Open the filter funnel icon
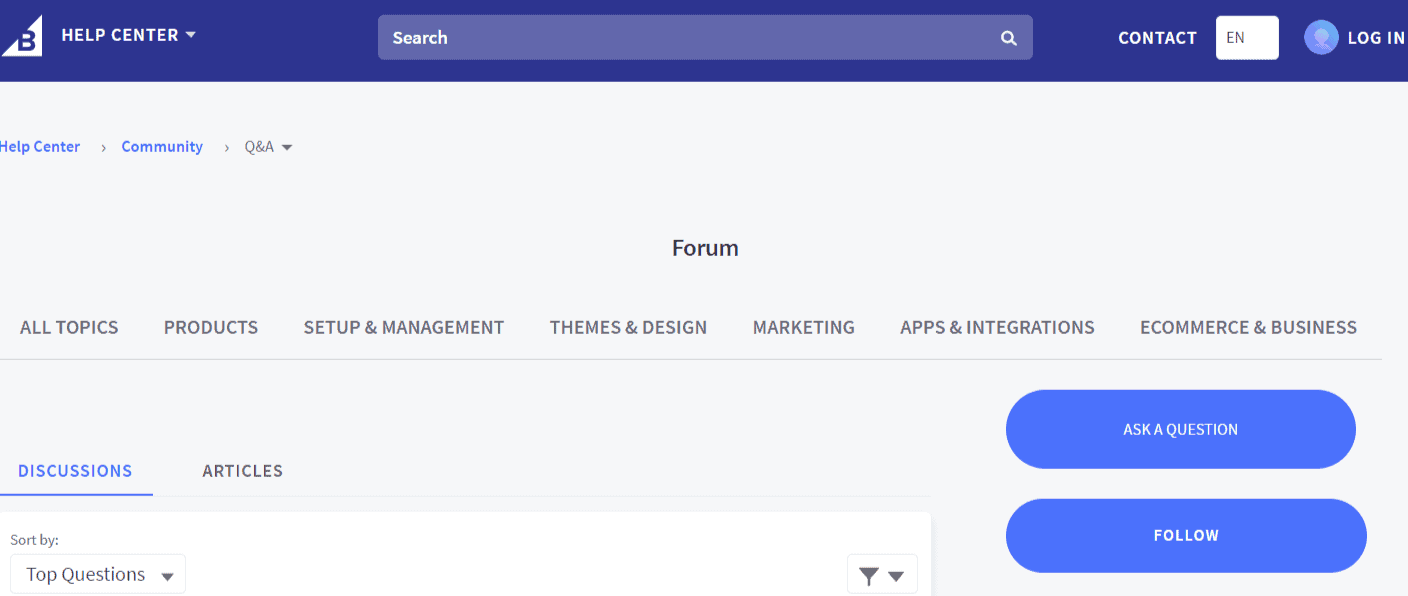The width and height of the screenshot is (1408, 596). coord(867,573)
